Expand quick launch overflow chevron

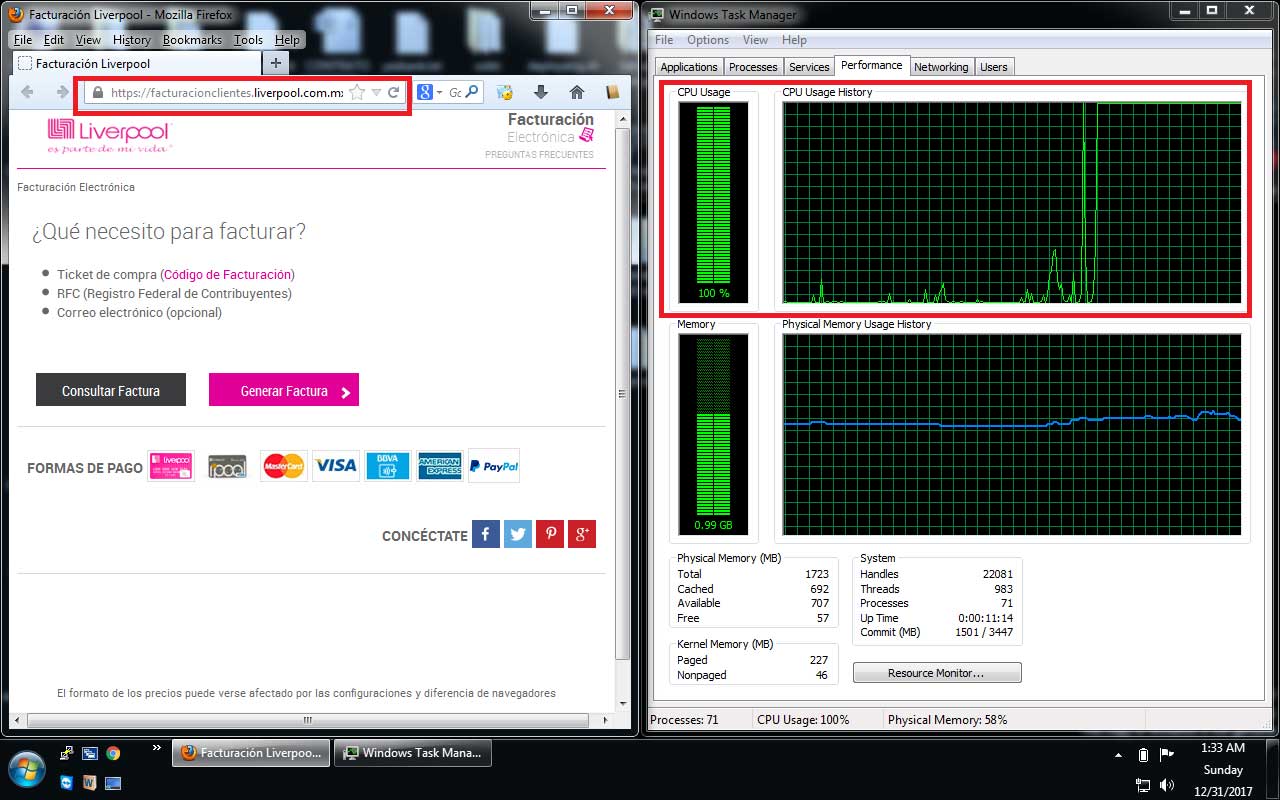[156, 747]
